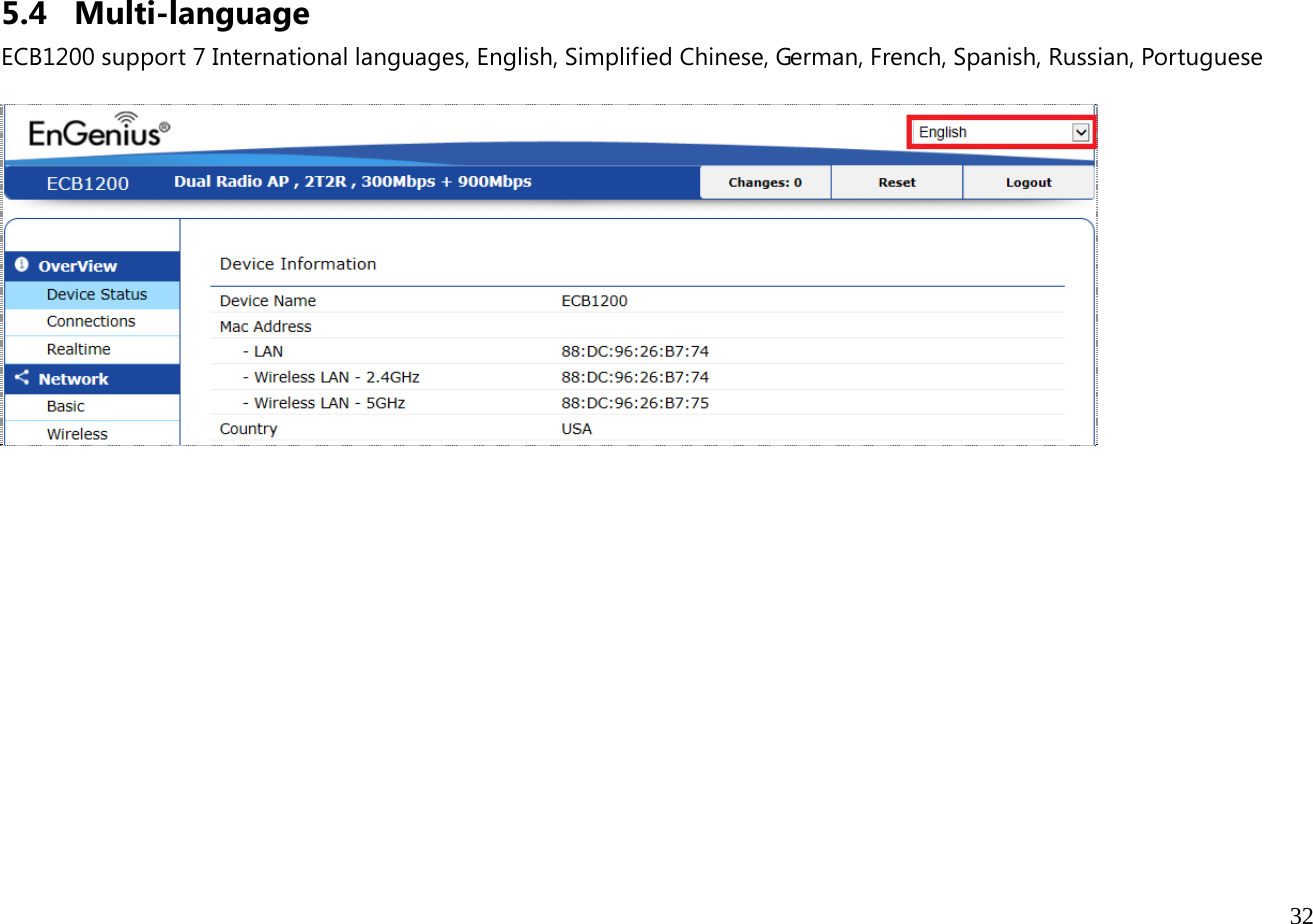The image size is (1313, 924).
Task: Click the ECB1200 model label in banner
Action: [88, 183]
